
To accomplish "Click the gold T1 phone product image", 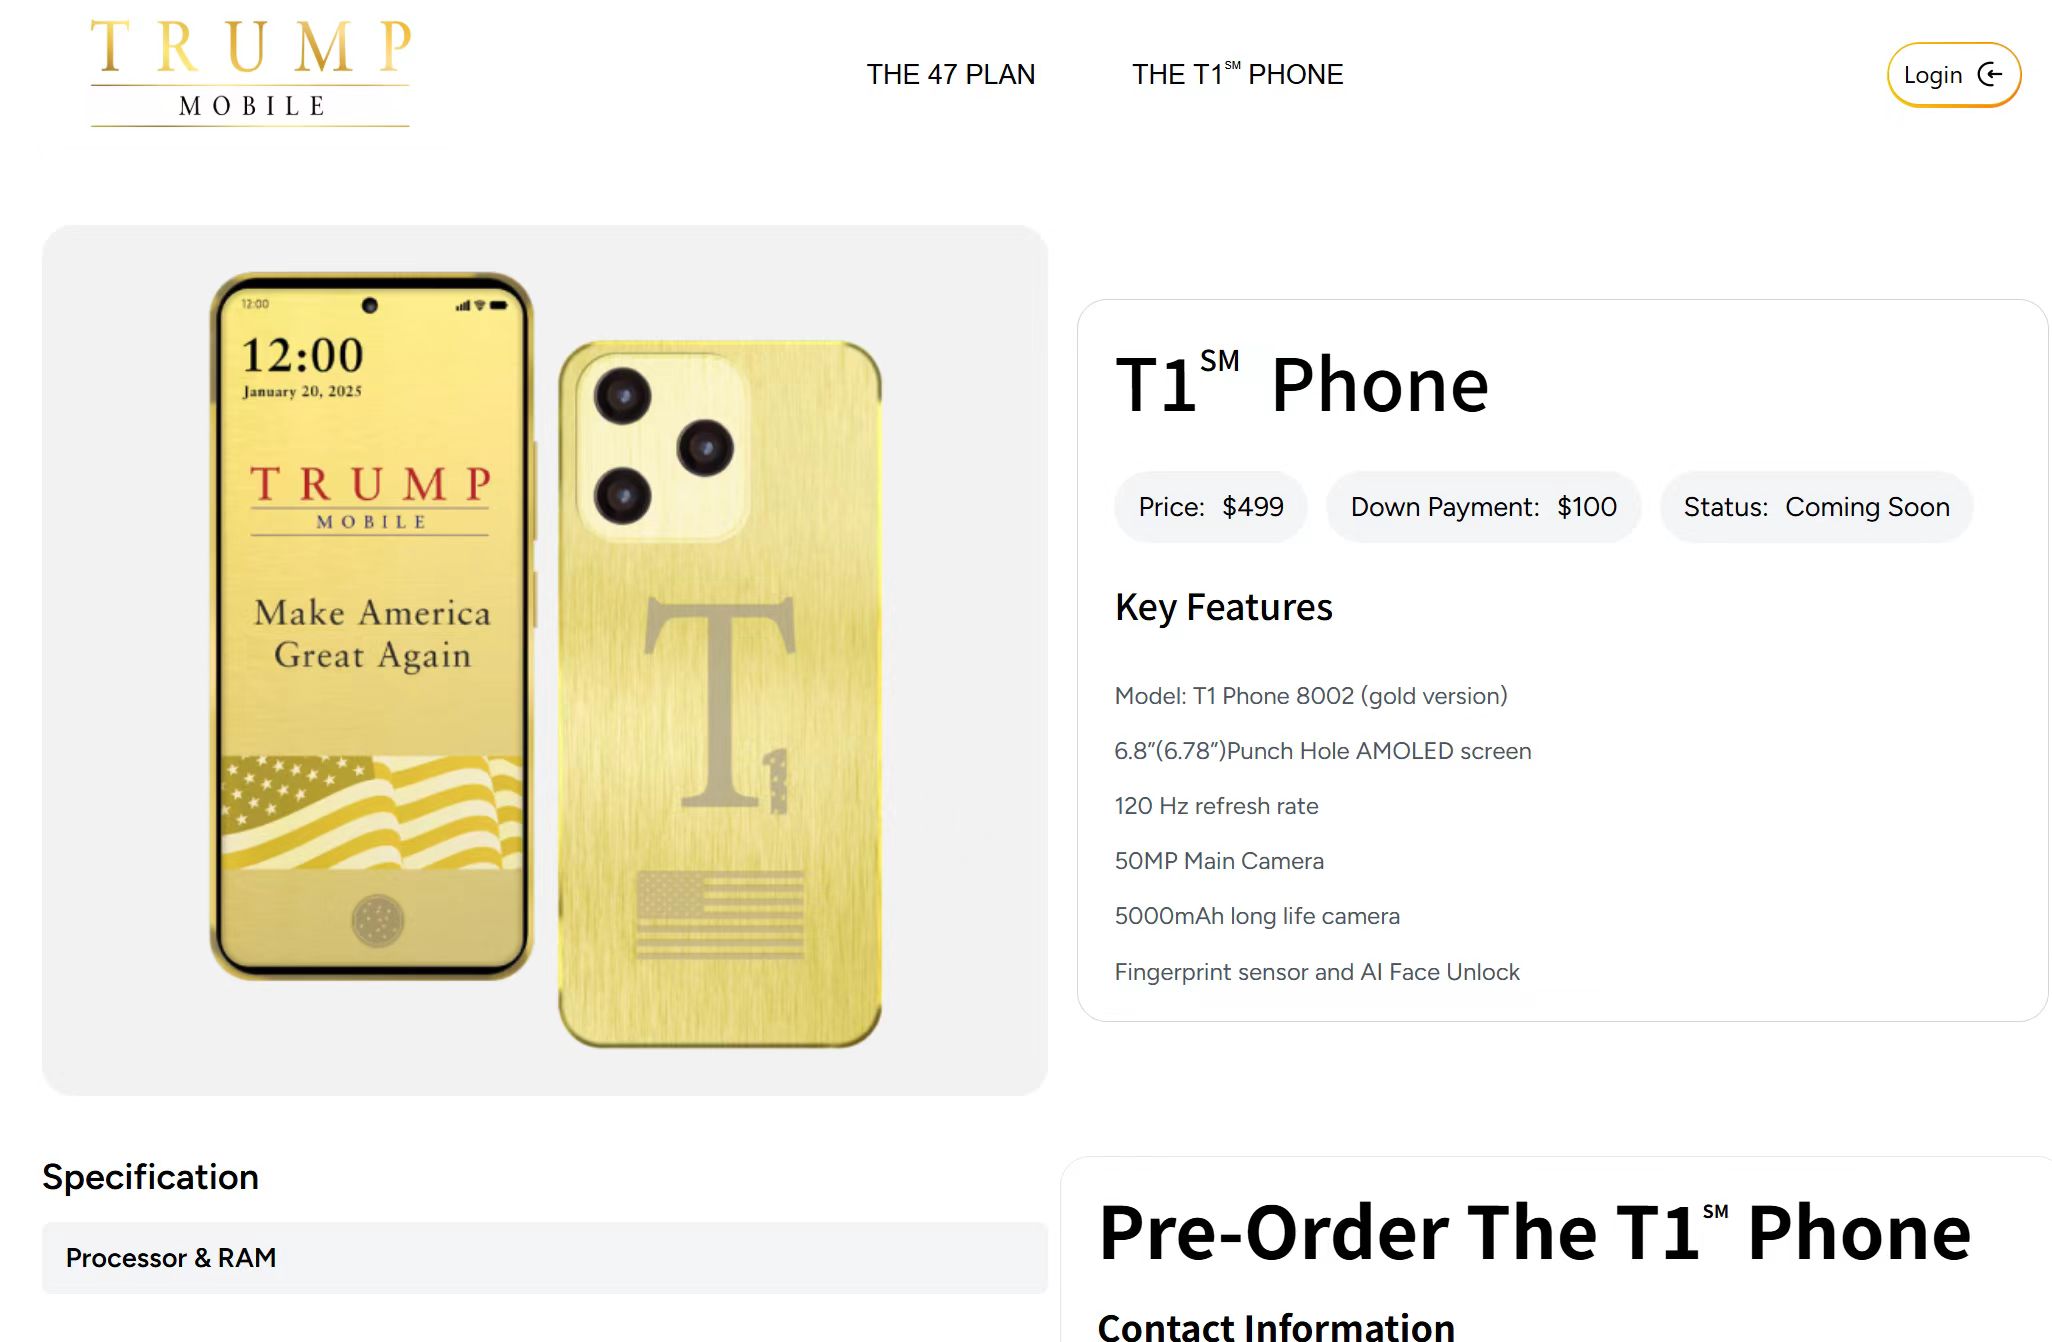I will pyautogui.click(x=545, y=660).
